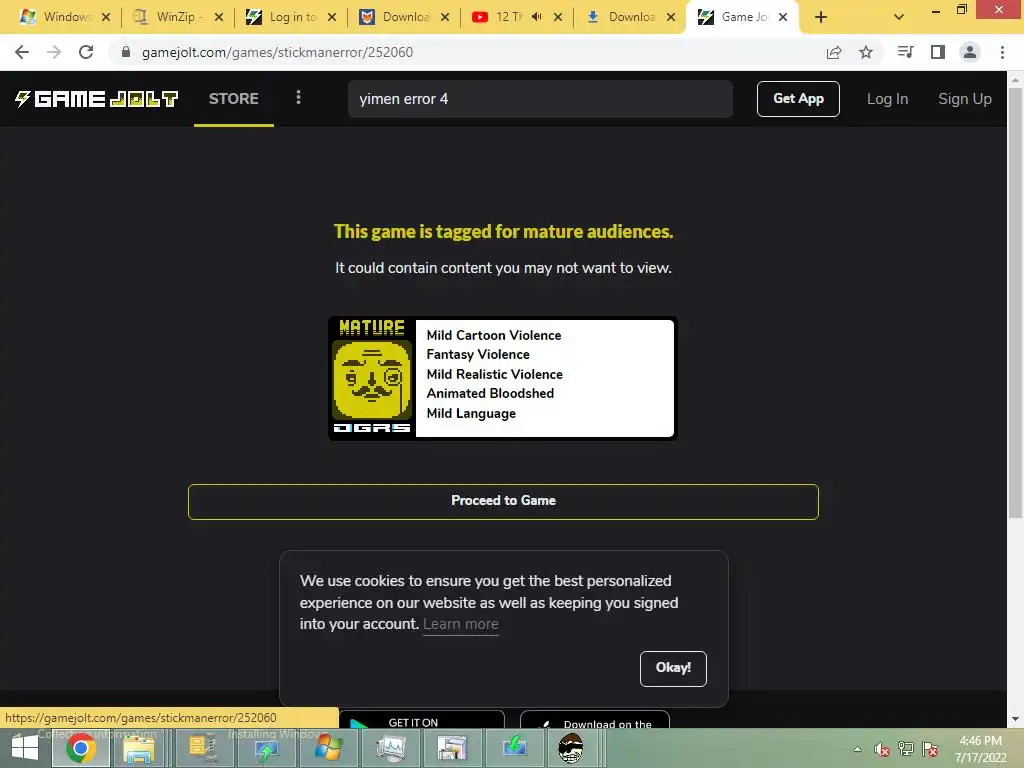Open Chrome from the taskbar
Image resolution: width=1024 pixels, height=768 pixels.
click(x=80, y=748)
